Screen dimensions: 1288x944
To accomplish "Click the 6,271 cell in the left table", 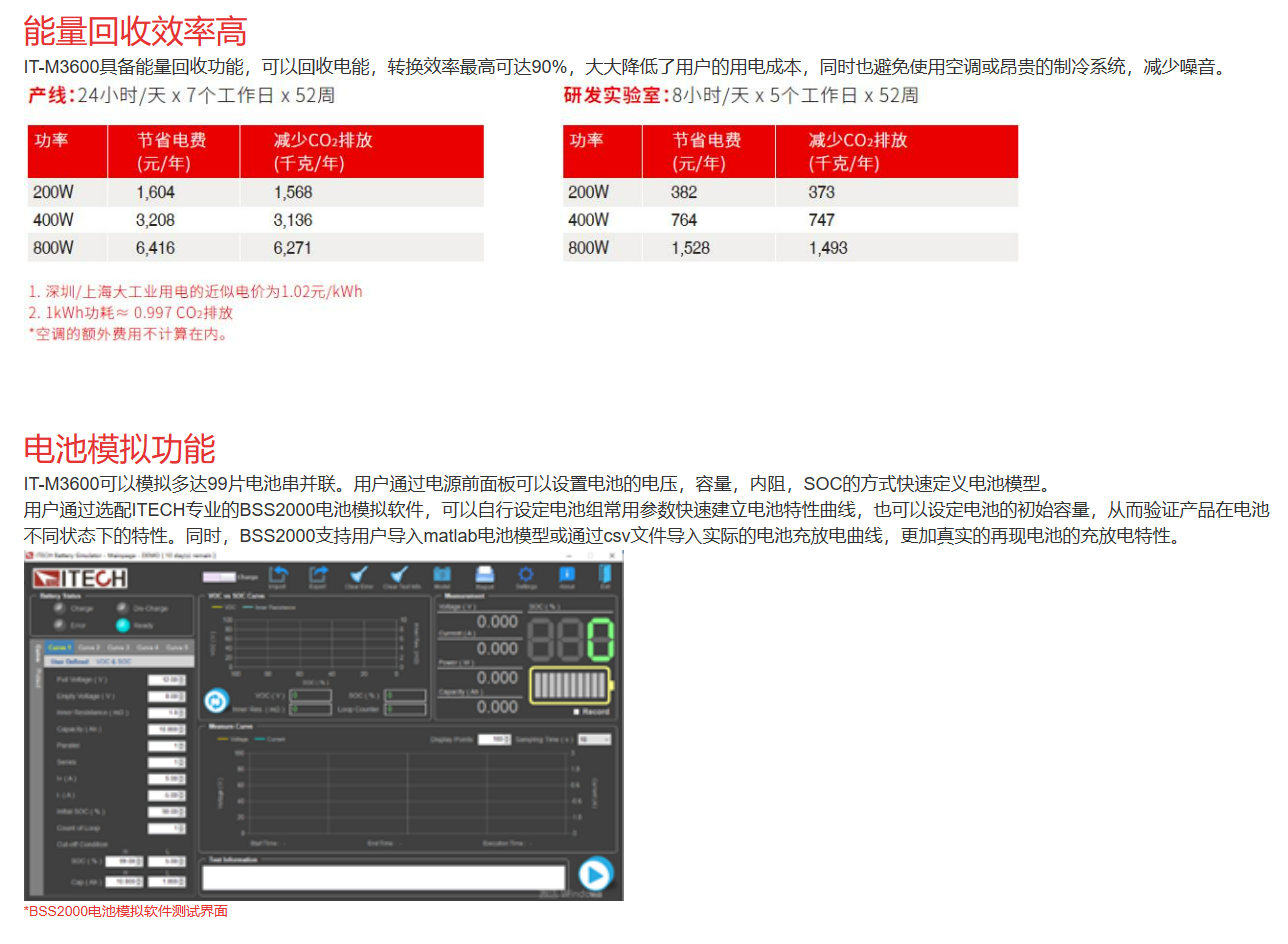I will 293,248.
